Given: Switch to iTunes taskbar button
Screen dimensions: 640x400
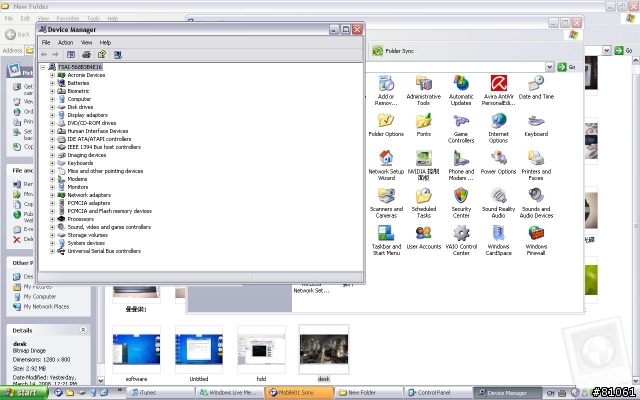Looking at the screenshot, I should coord(160,393).
